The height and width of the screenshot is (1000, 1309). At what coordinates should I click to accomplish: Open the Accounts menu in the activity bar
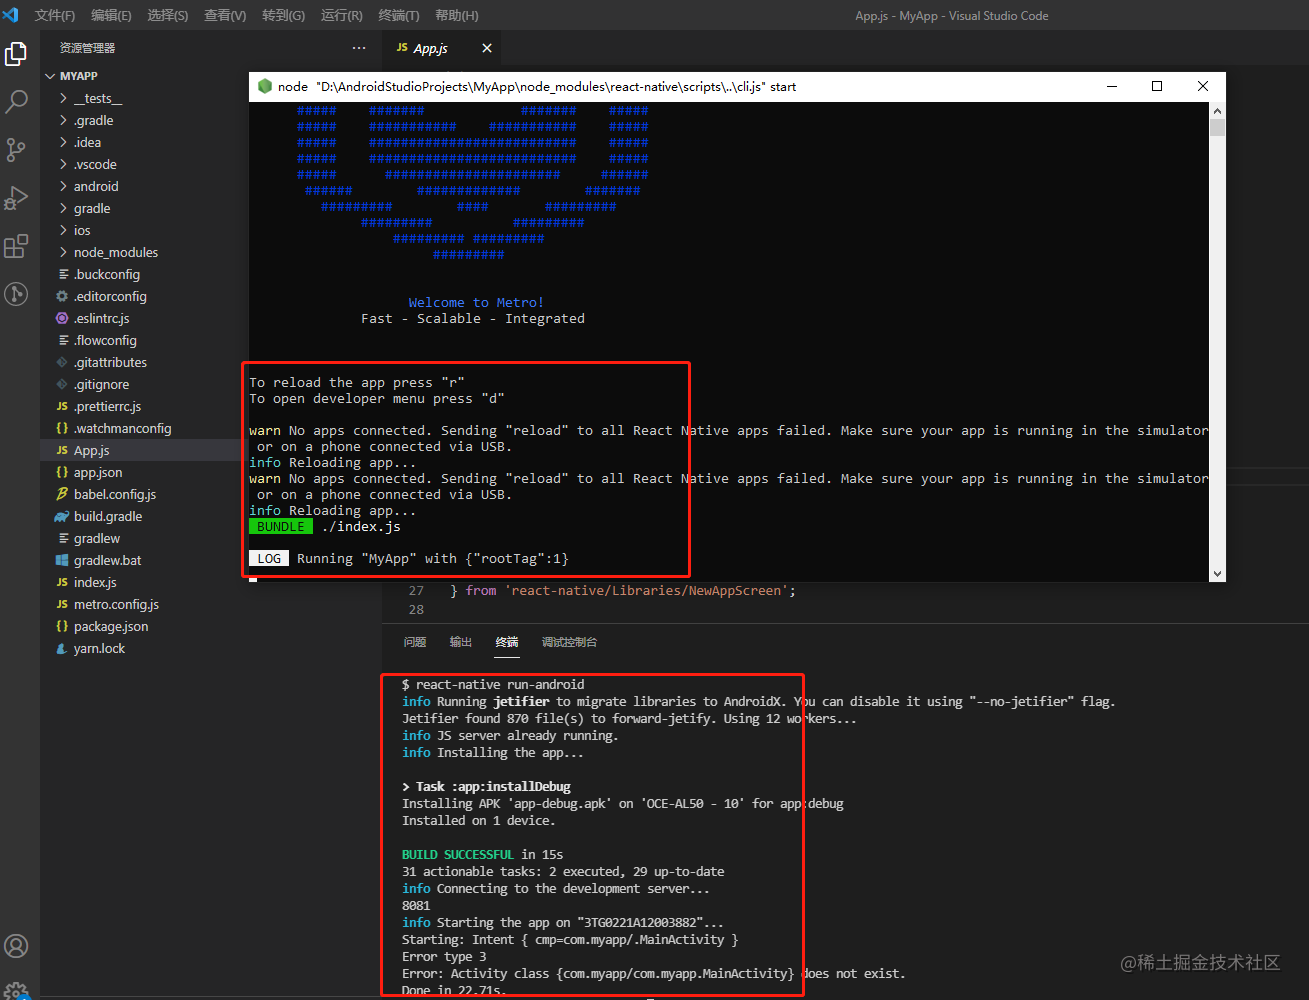tap(16, 946)
